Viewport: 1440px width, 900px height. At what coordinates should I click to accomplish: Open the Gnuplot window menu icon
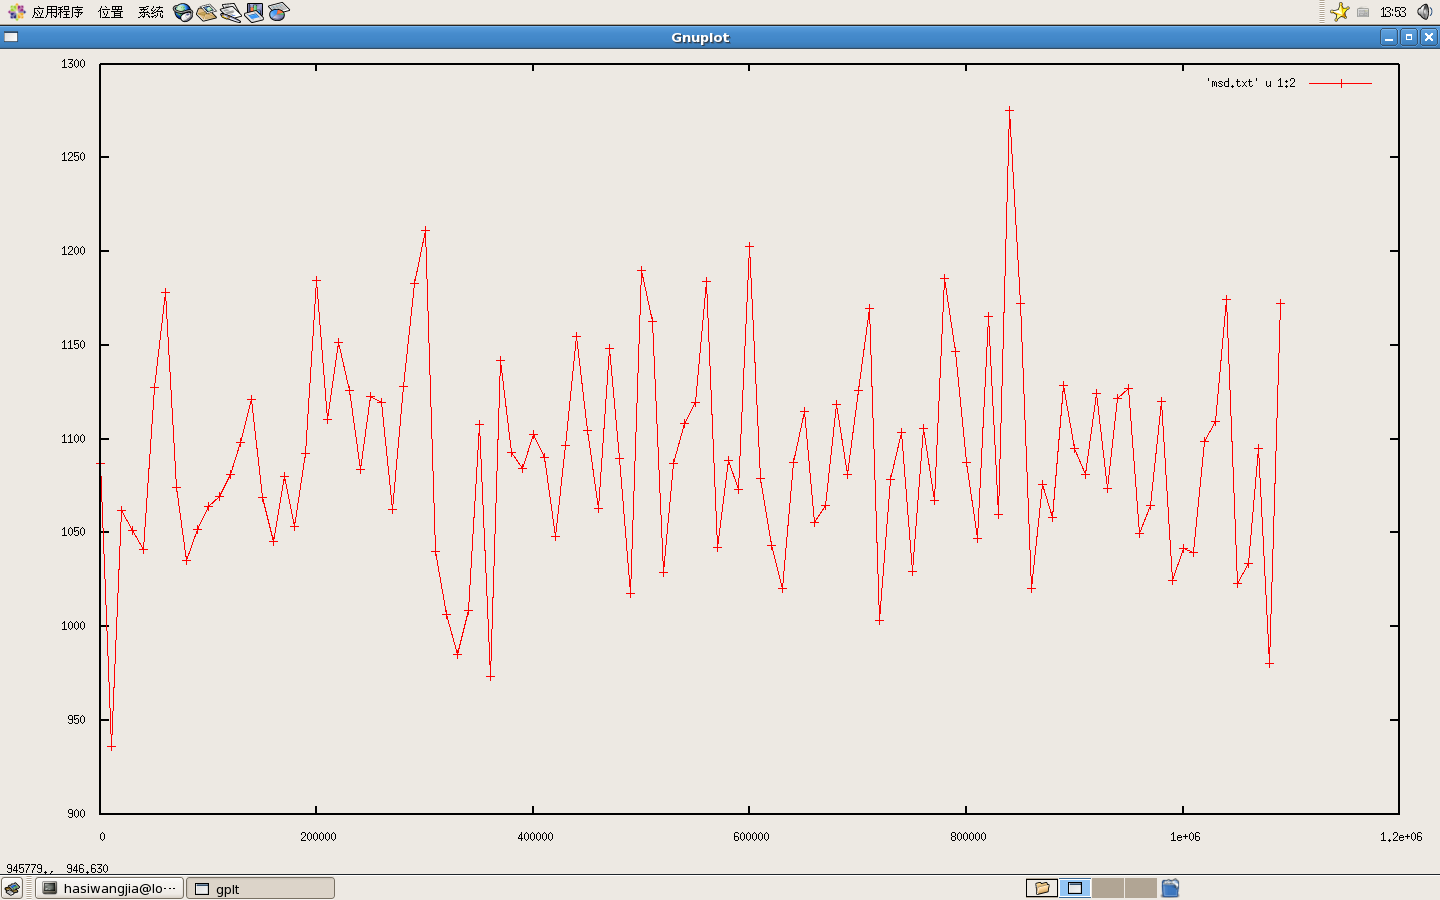coord(11,37)
